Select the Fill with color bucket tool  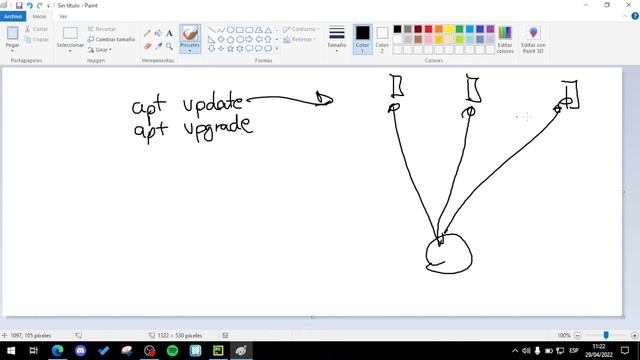[158, 33]
